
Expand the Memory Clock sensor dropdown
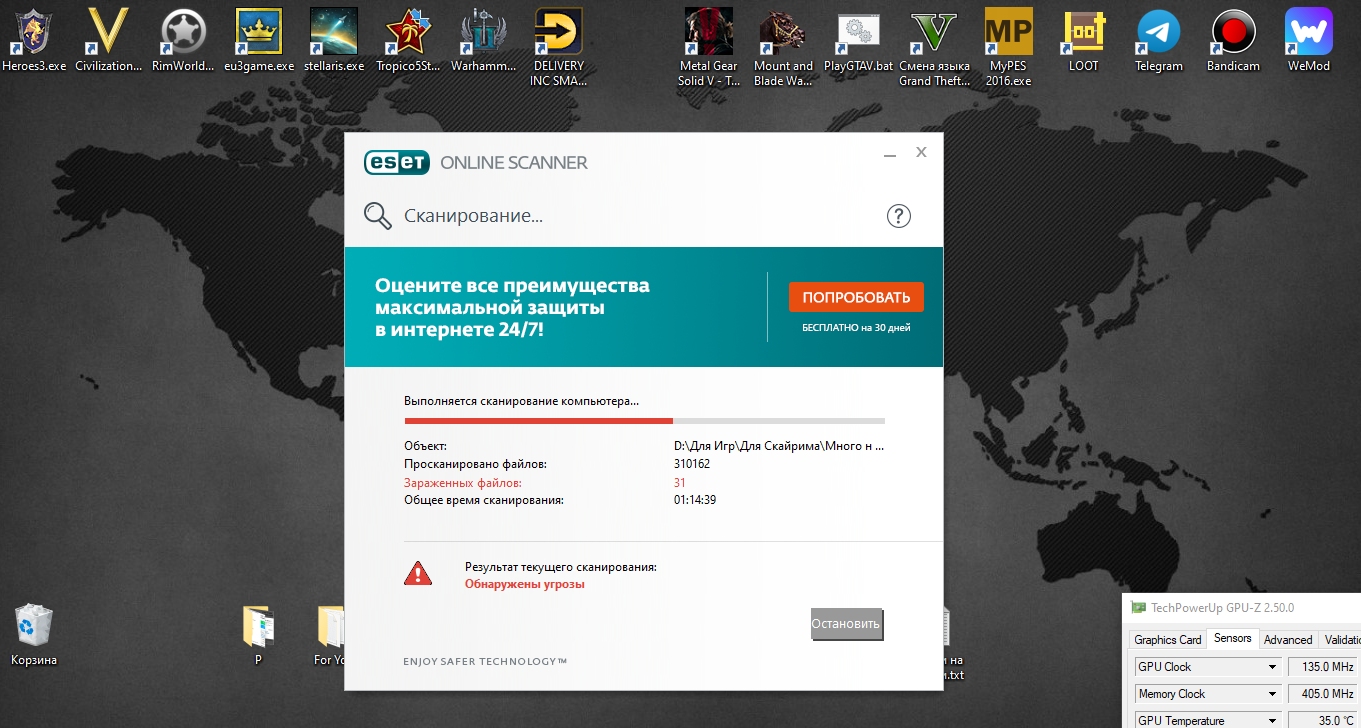point(1272,694)
